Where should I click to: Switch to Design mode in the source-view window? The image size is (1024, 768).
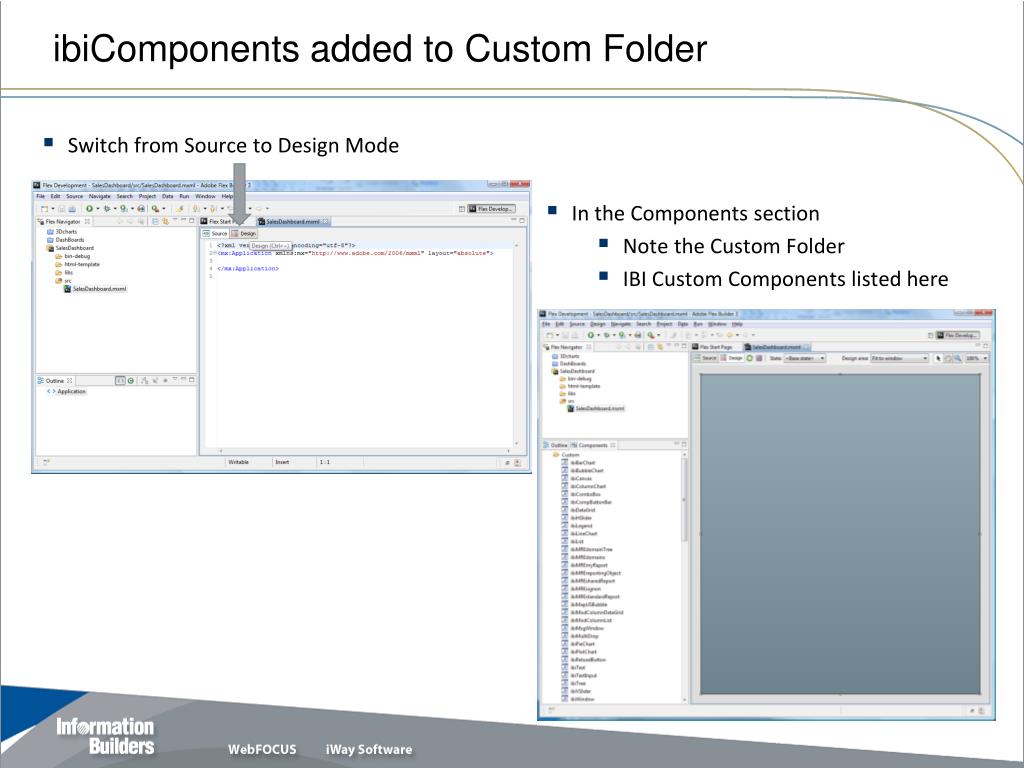click(244, 233)
